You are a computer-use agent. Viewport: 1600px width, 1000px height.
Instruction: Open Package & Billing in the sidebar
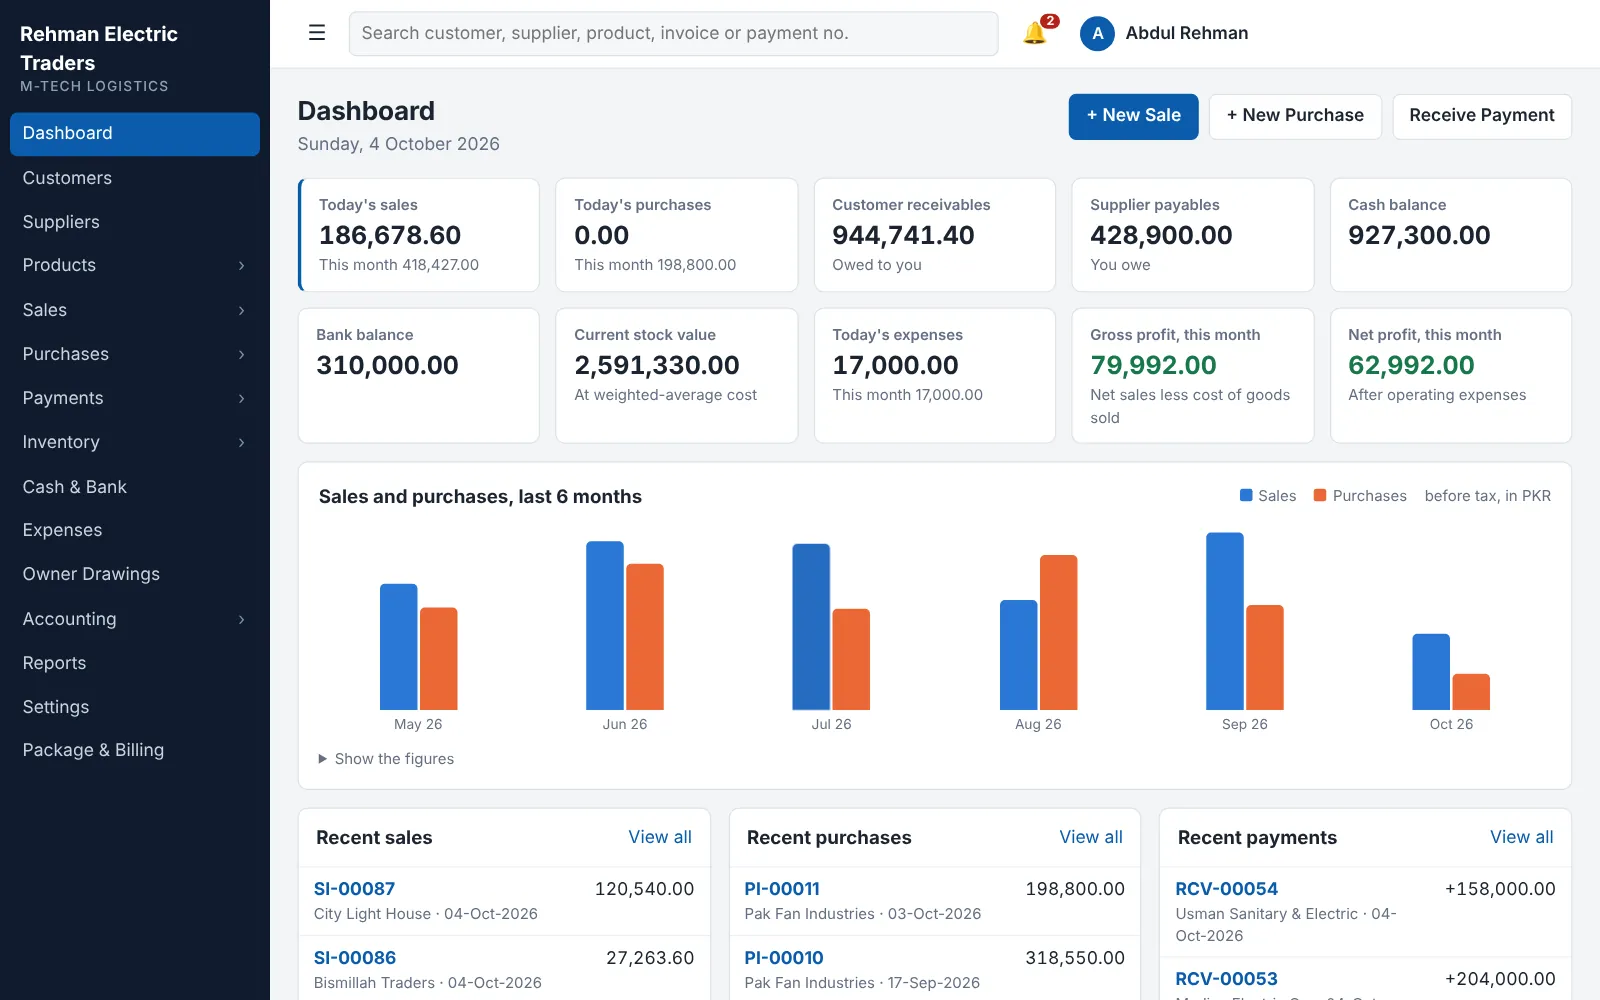click(135, 750)
